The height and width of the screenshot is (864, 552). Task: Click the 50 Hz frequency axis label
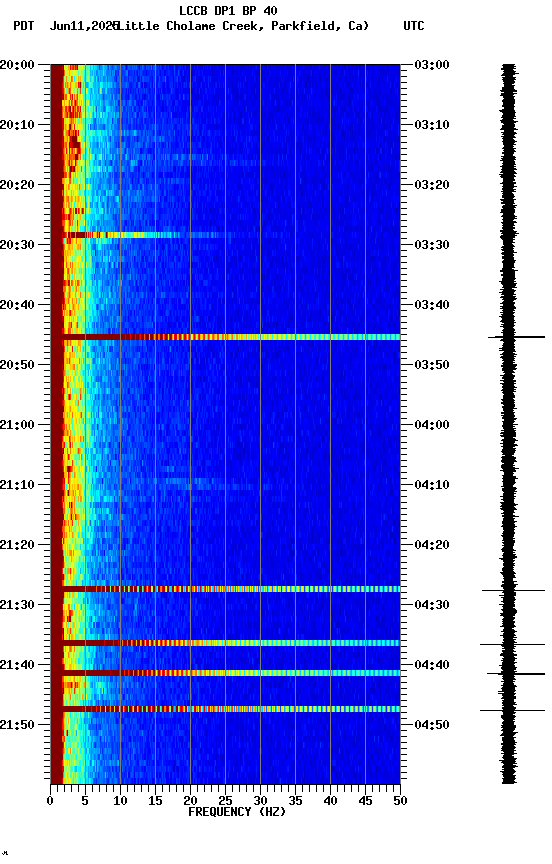tap(400, 801)
